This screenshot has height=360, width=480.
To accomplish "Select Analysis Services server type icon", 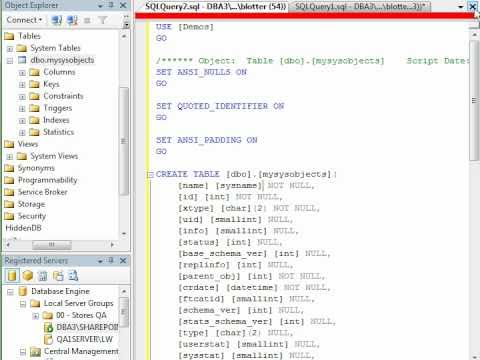I will coord(28,276).
